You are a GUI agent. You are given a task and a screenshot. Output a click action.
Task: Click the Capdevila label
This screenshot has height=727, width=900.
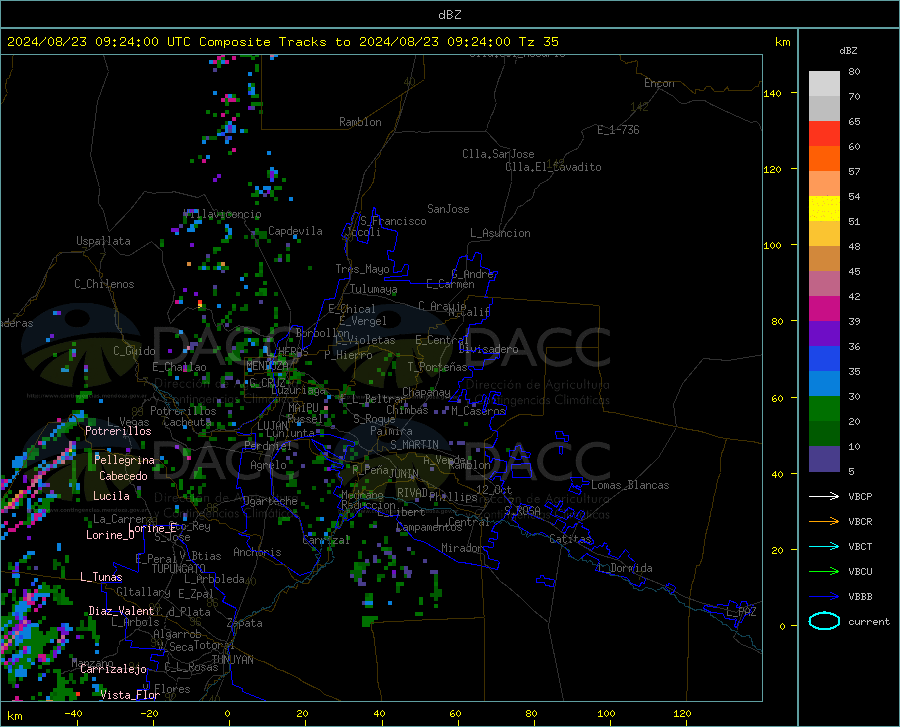[x=295, y=231]
